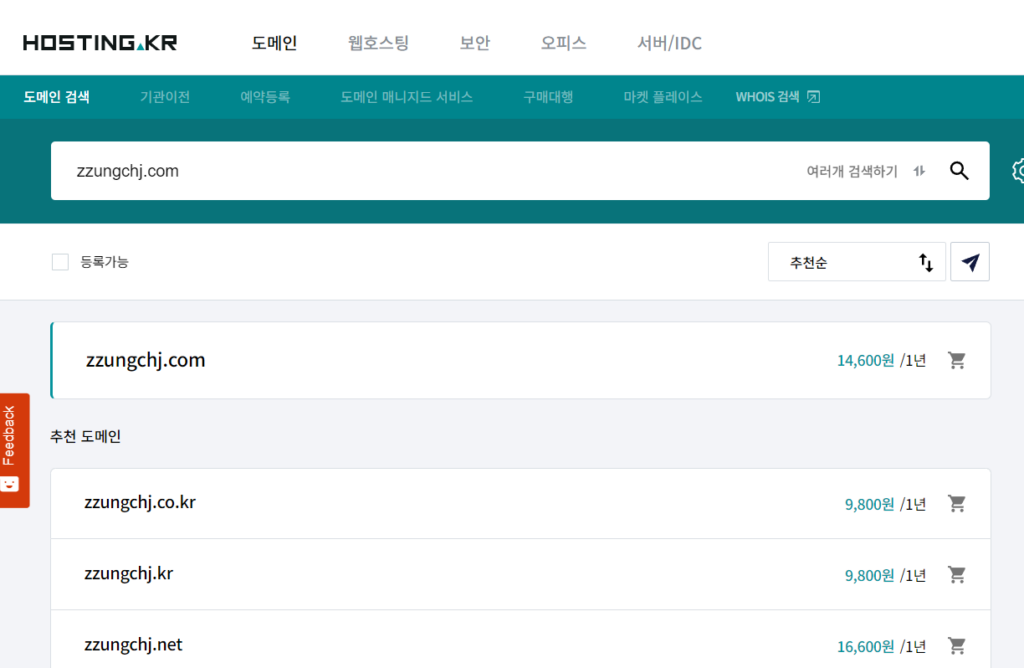Add zzungchj.com to the cart
1024x668 pixels.
pyautogui.click(x=957, y=360)
